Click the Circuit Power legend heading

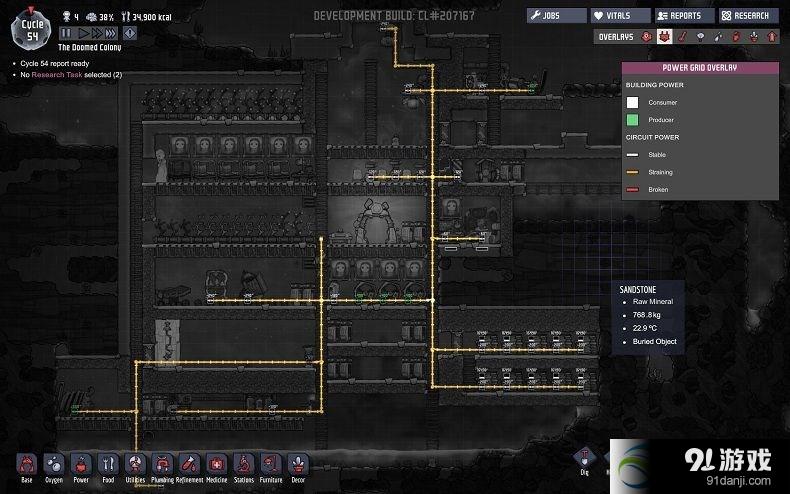[652, 137]
